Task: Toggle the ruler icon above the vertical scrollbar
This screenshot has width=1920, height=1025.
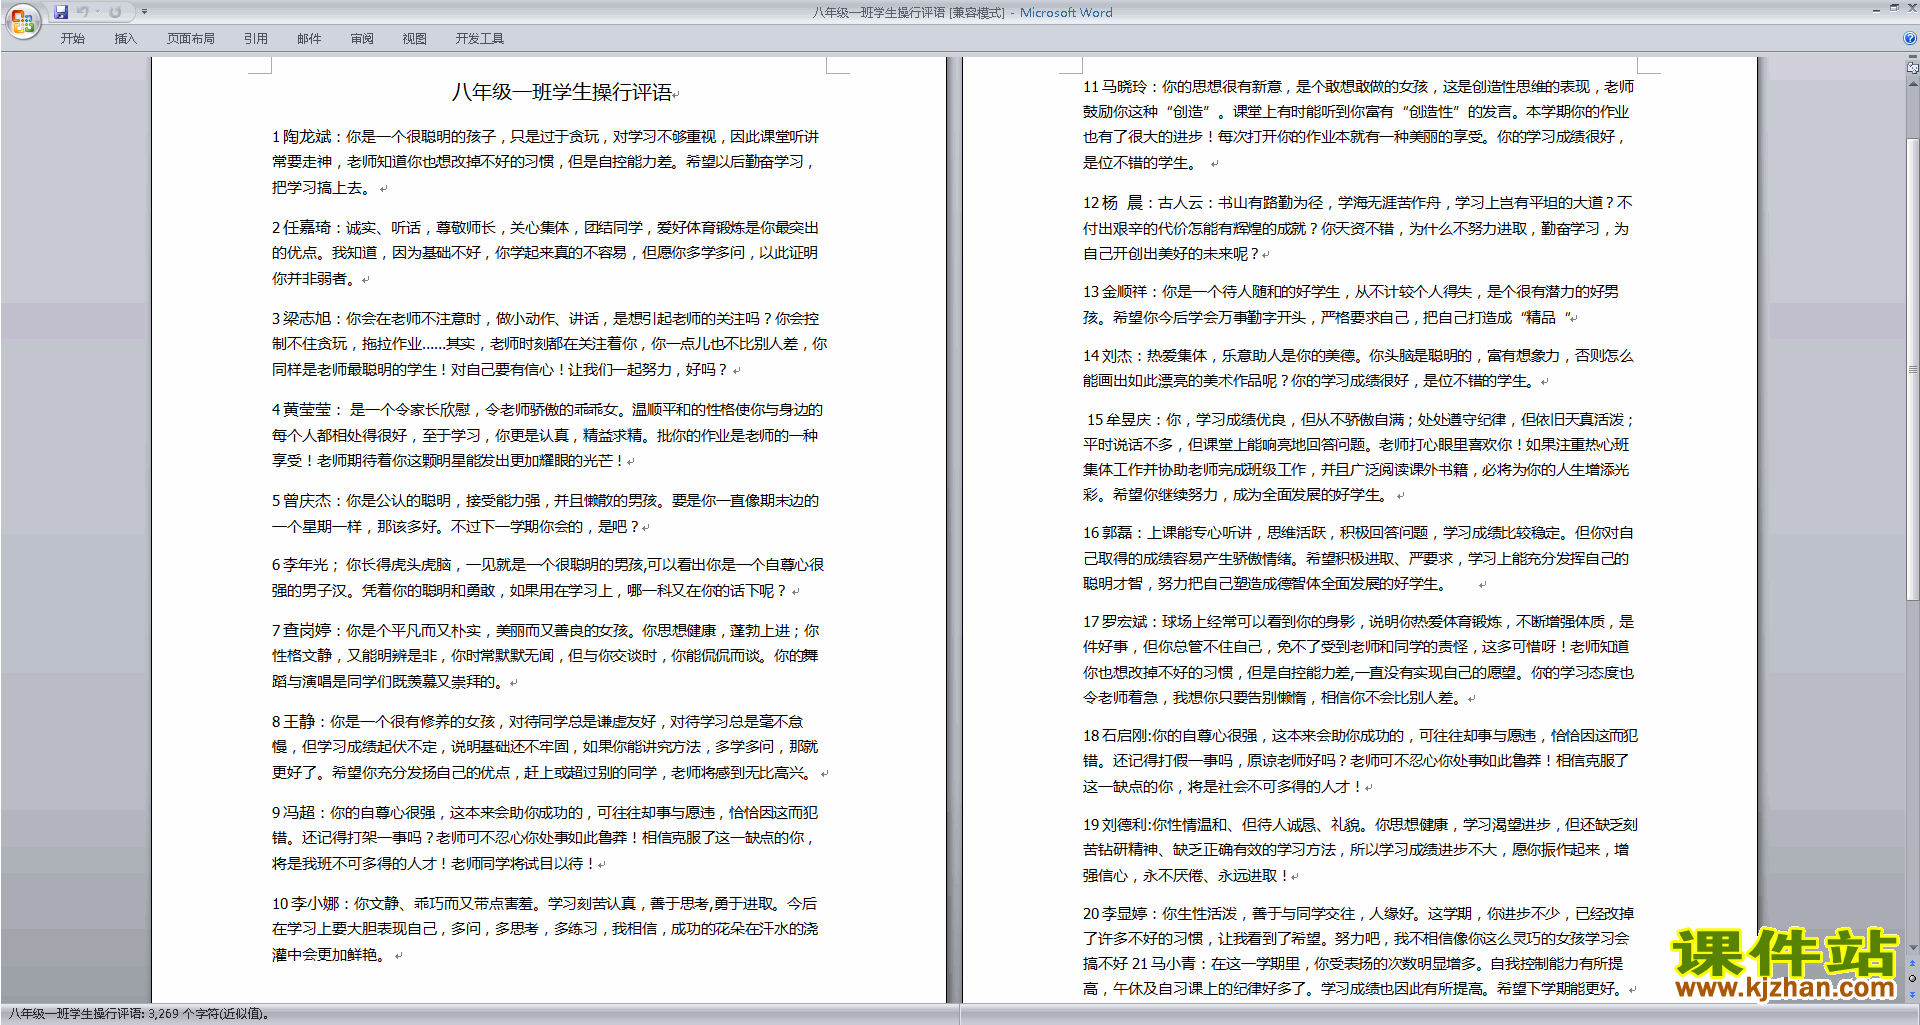Action: (x=1913, y=68)
